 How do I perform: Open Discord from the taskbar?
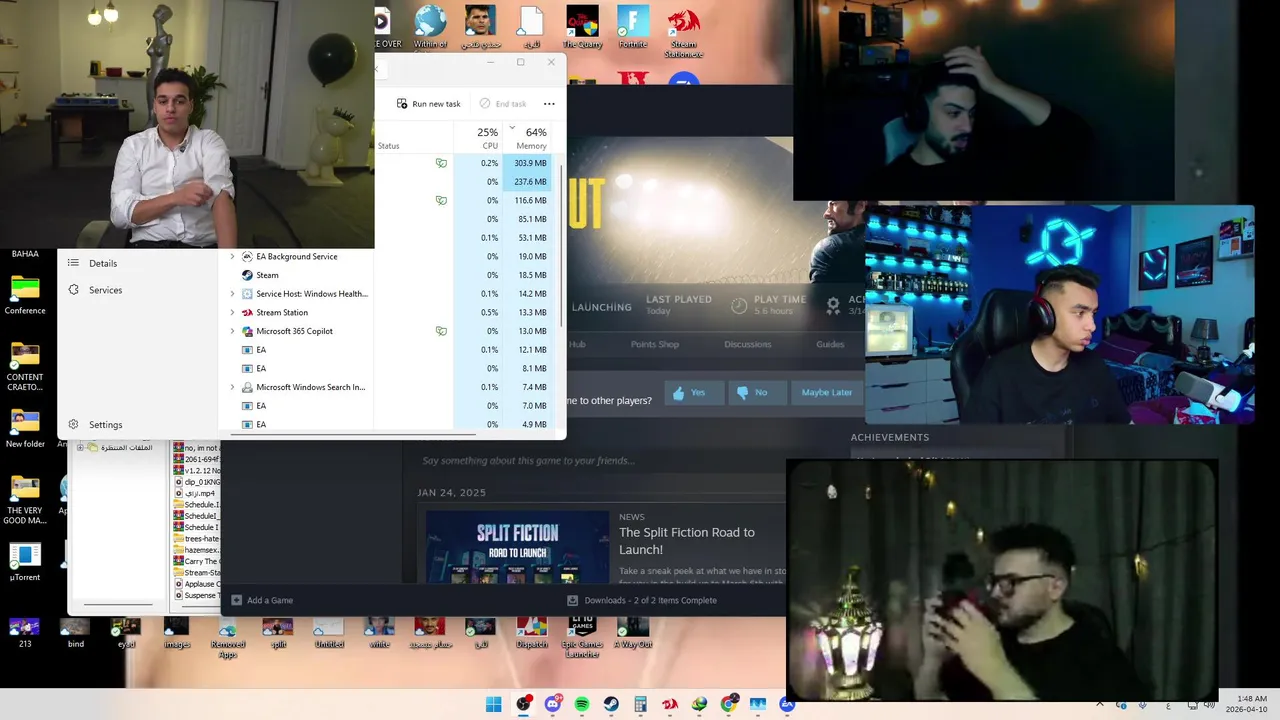pos(553,704)
